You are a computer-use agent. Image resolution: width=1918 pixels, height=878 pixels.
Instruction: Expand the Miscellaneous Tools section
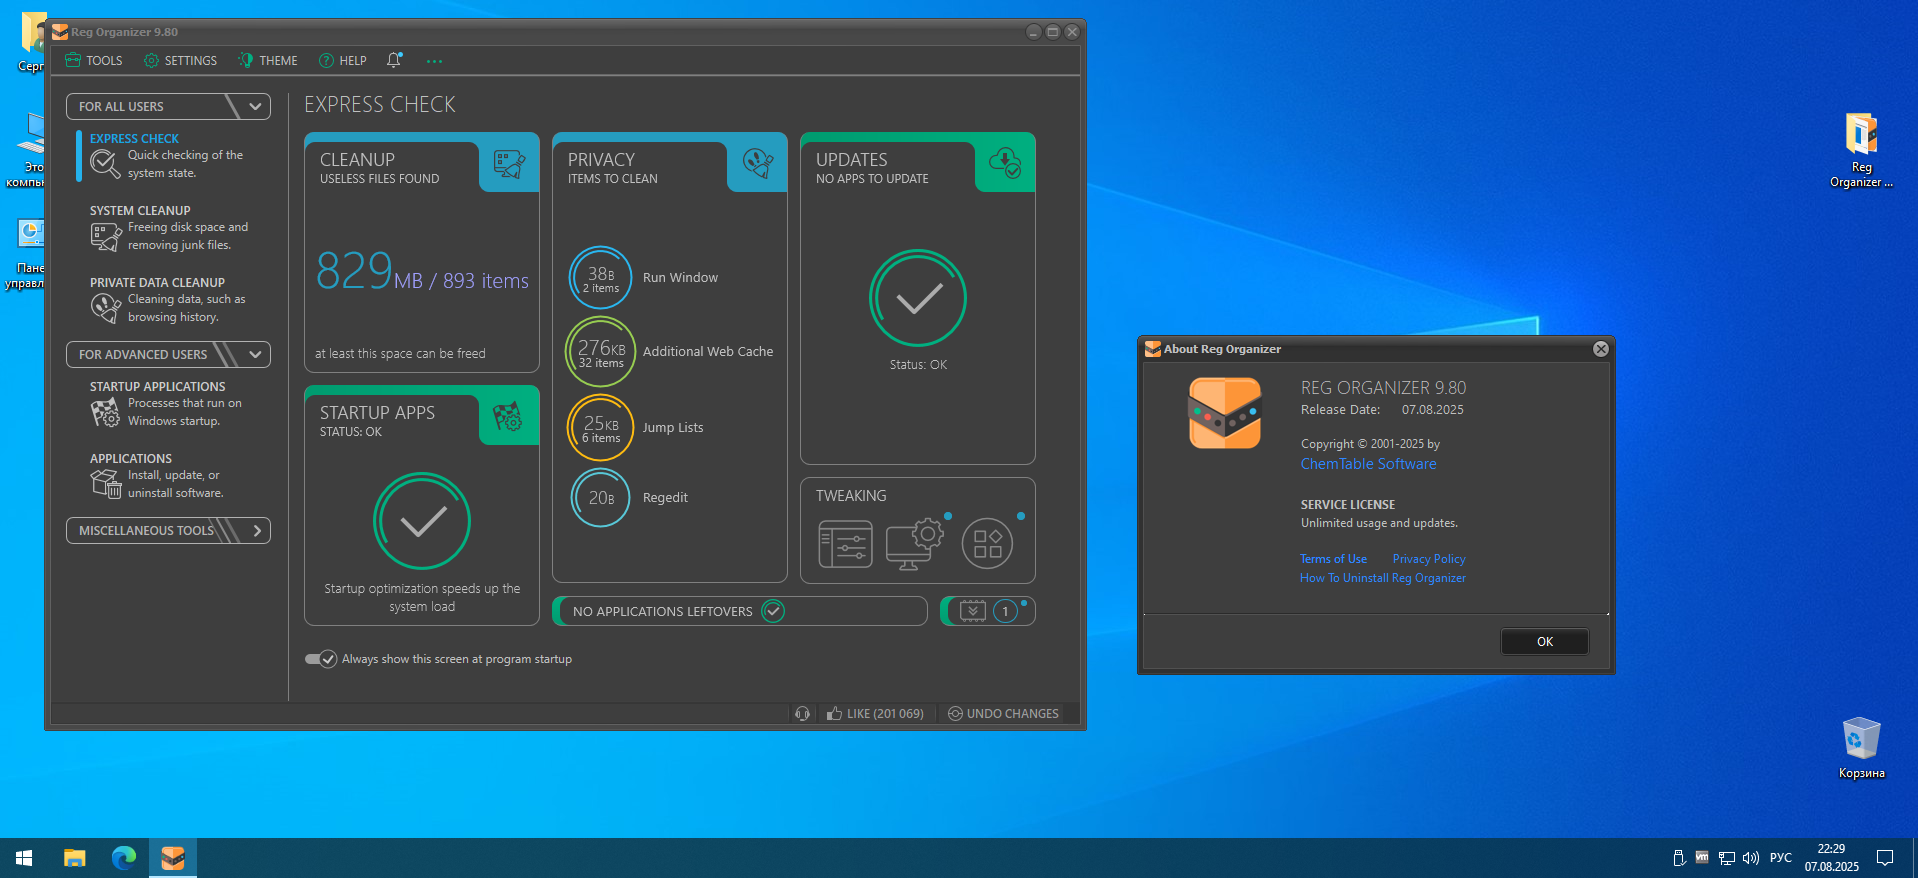[x=168, y=530]
